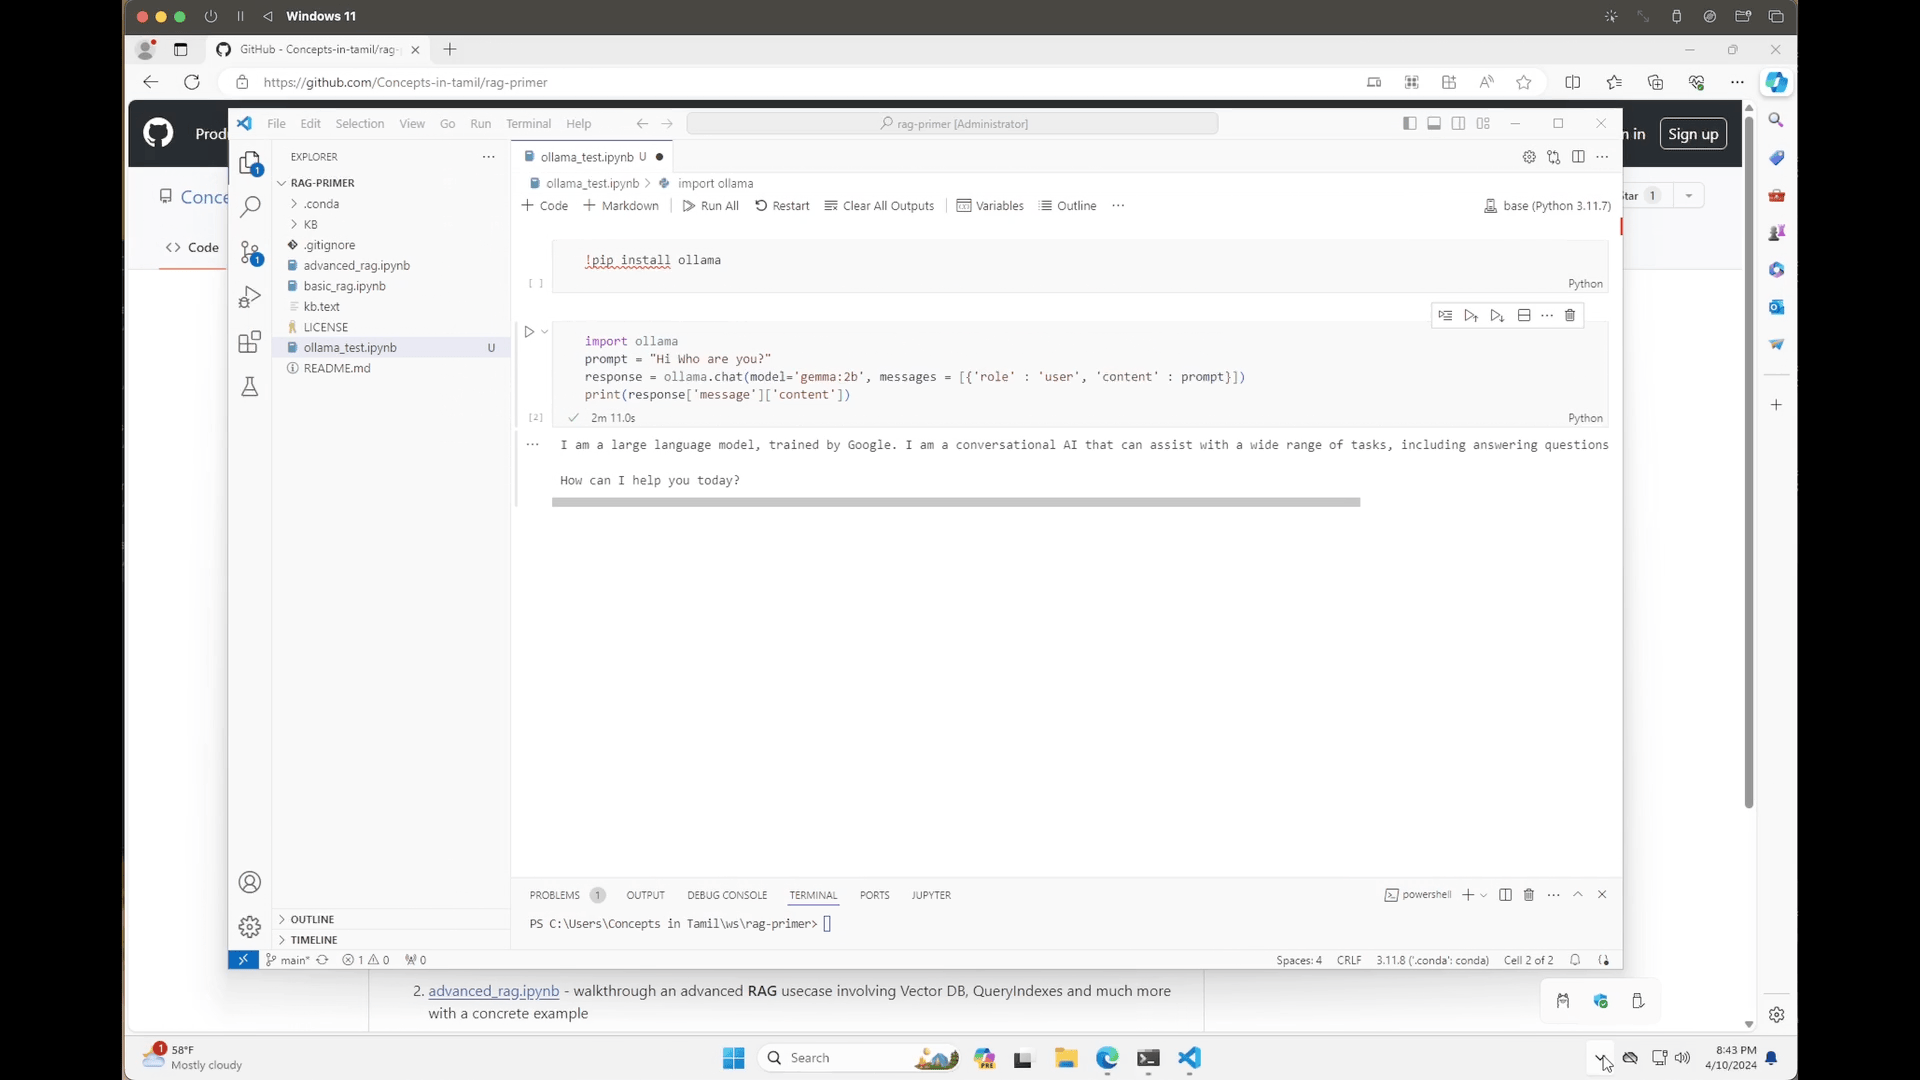Open the base Python kernel picker

click(1547, 206)
